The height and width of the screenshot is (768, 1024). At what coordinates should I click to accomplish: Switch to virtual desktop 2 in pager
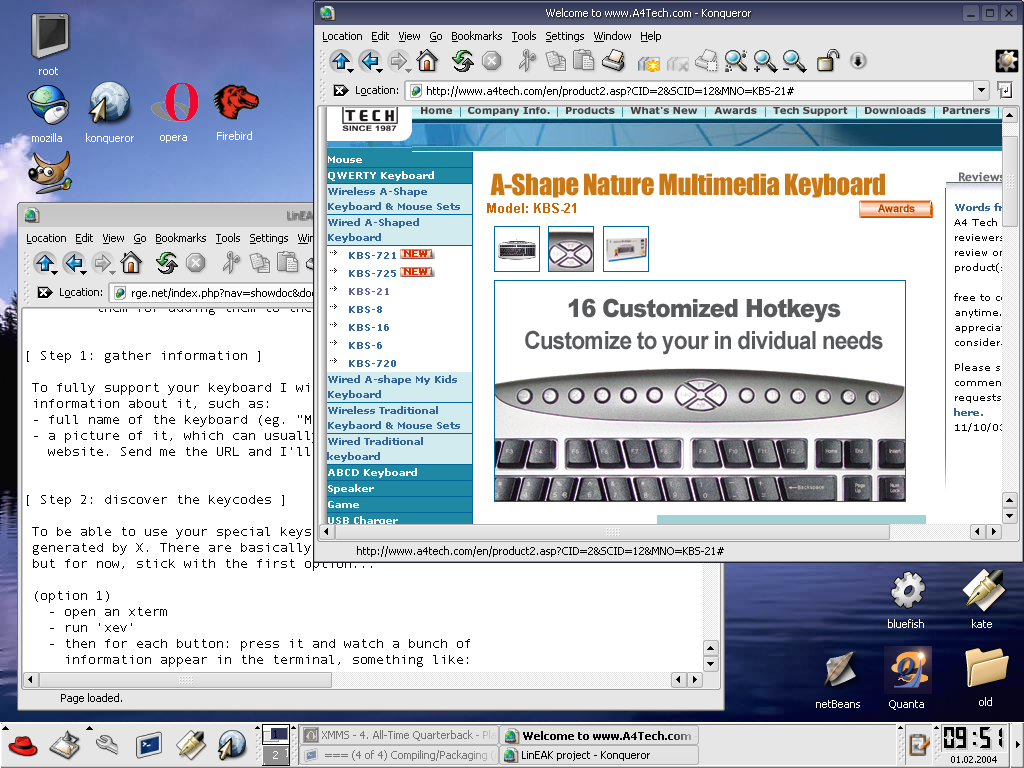pyautogui.click(x=276, y=755)
